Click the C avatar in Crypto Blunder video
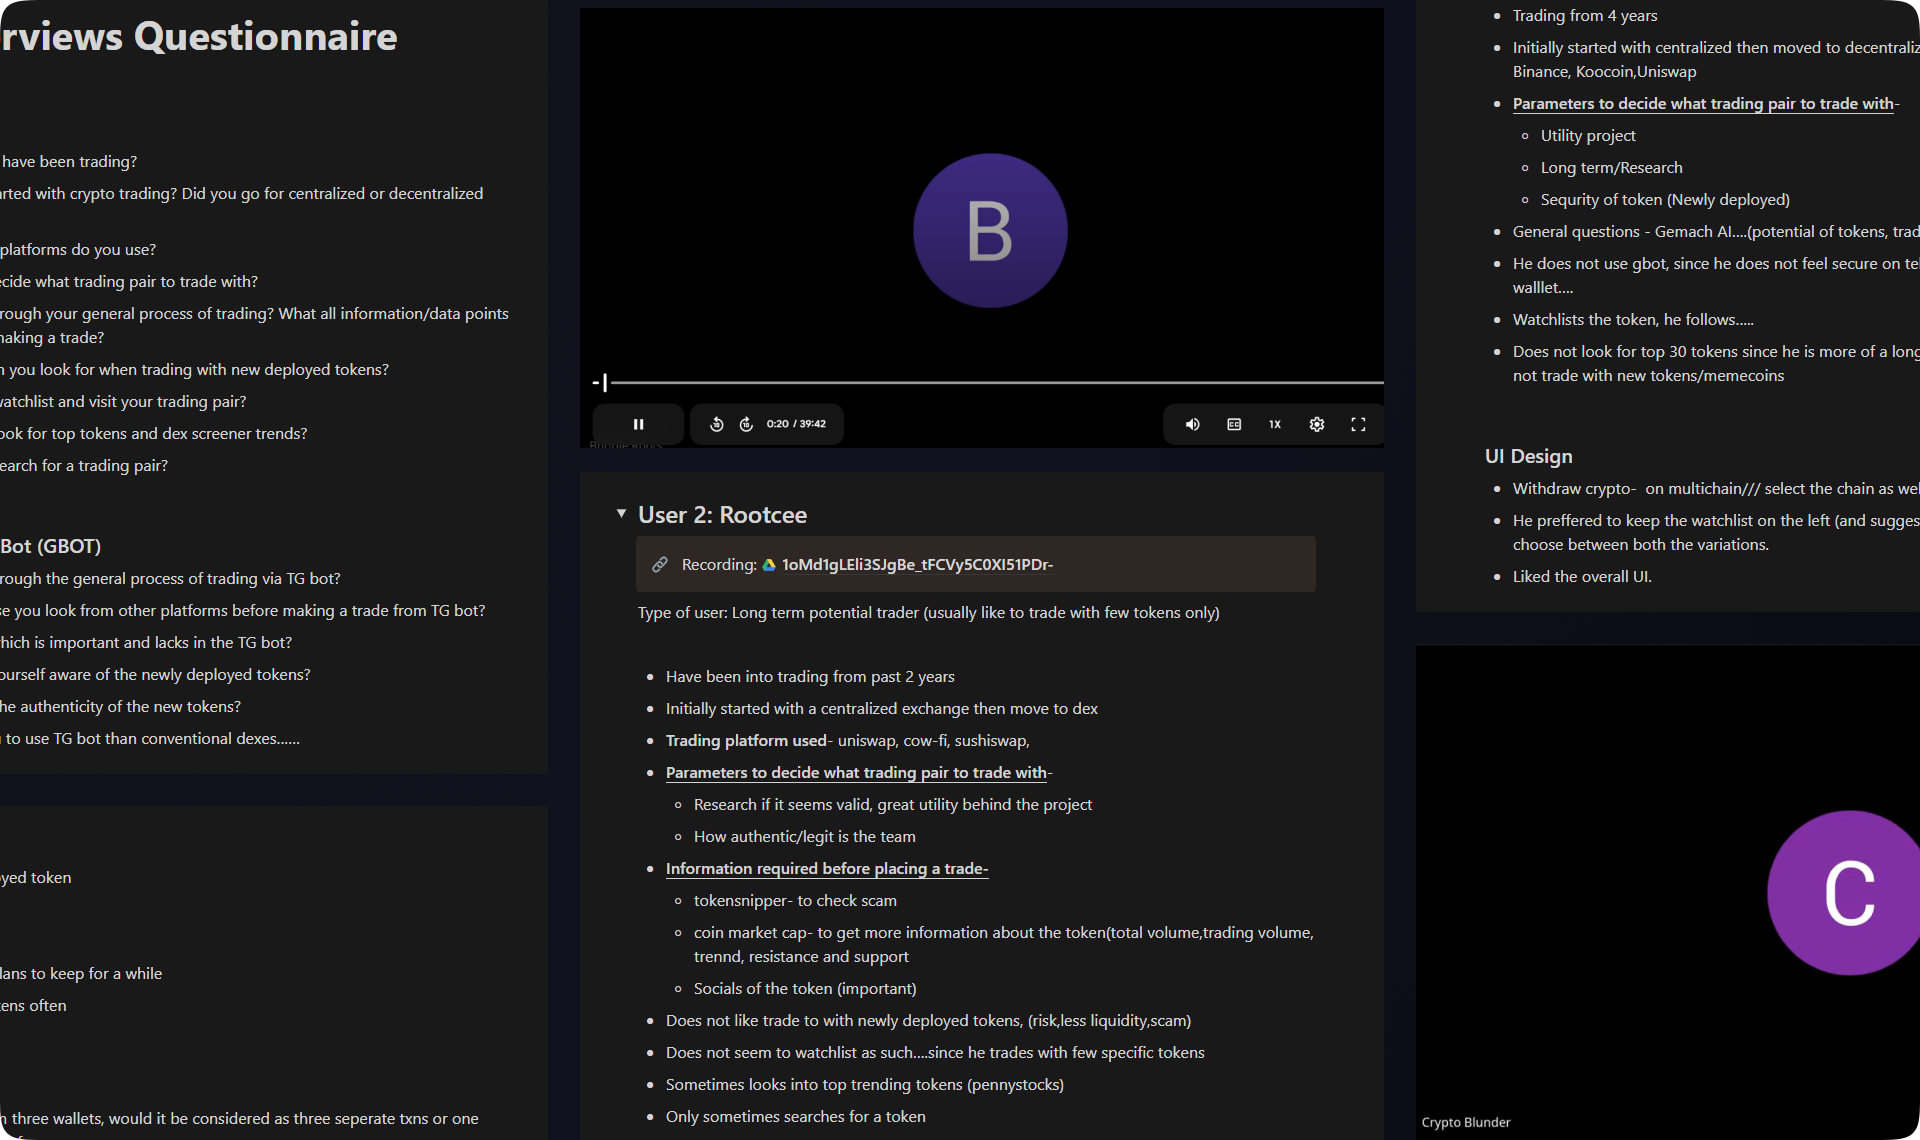 coord(1846,892)
